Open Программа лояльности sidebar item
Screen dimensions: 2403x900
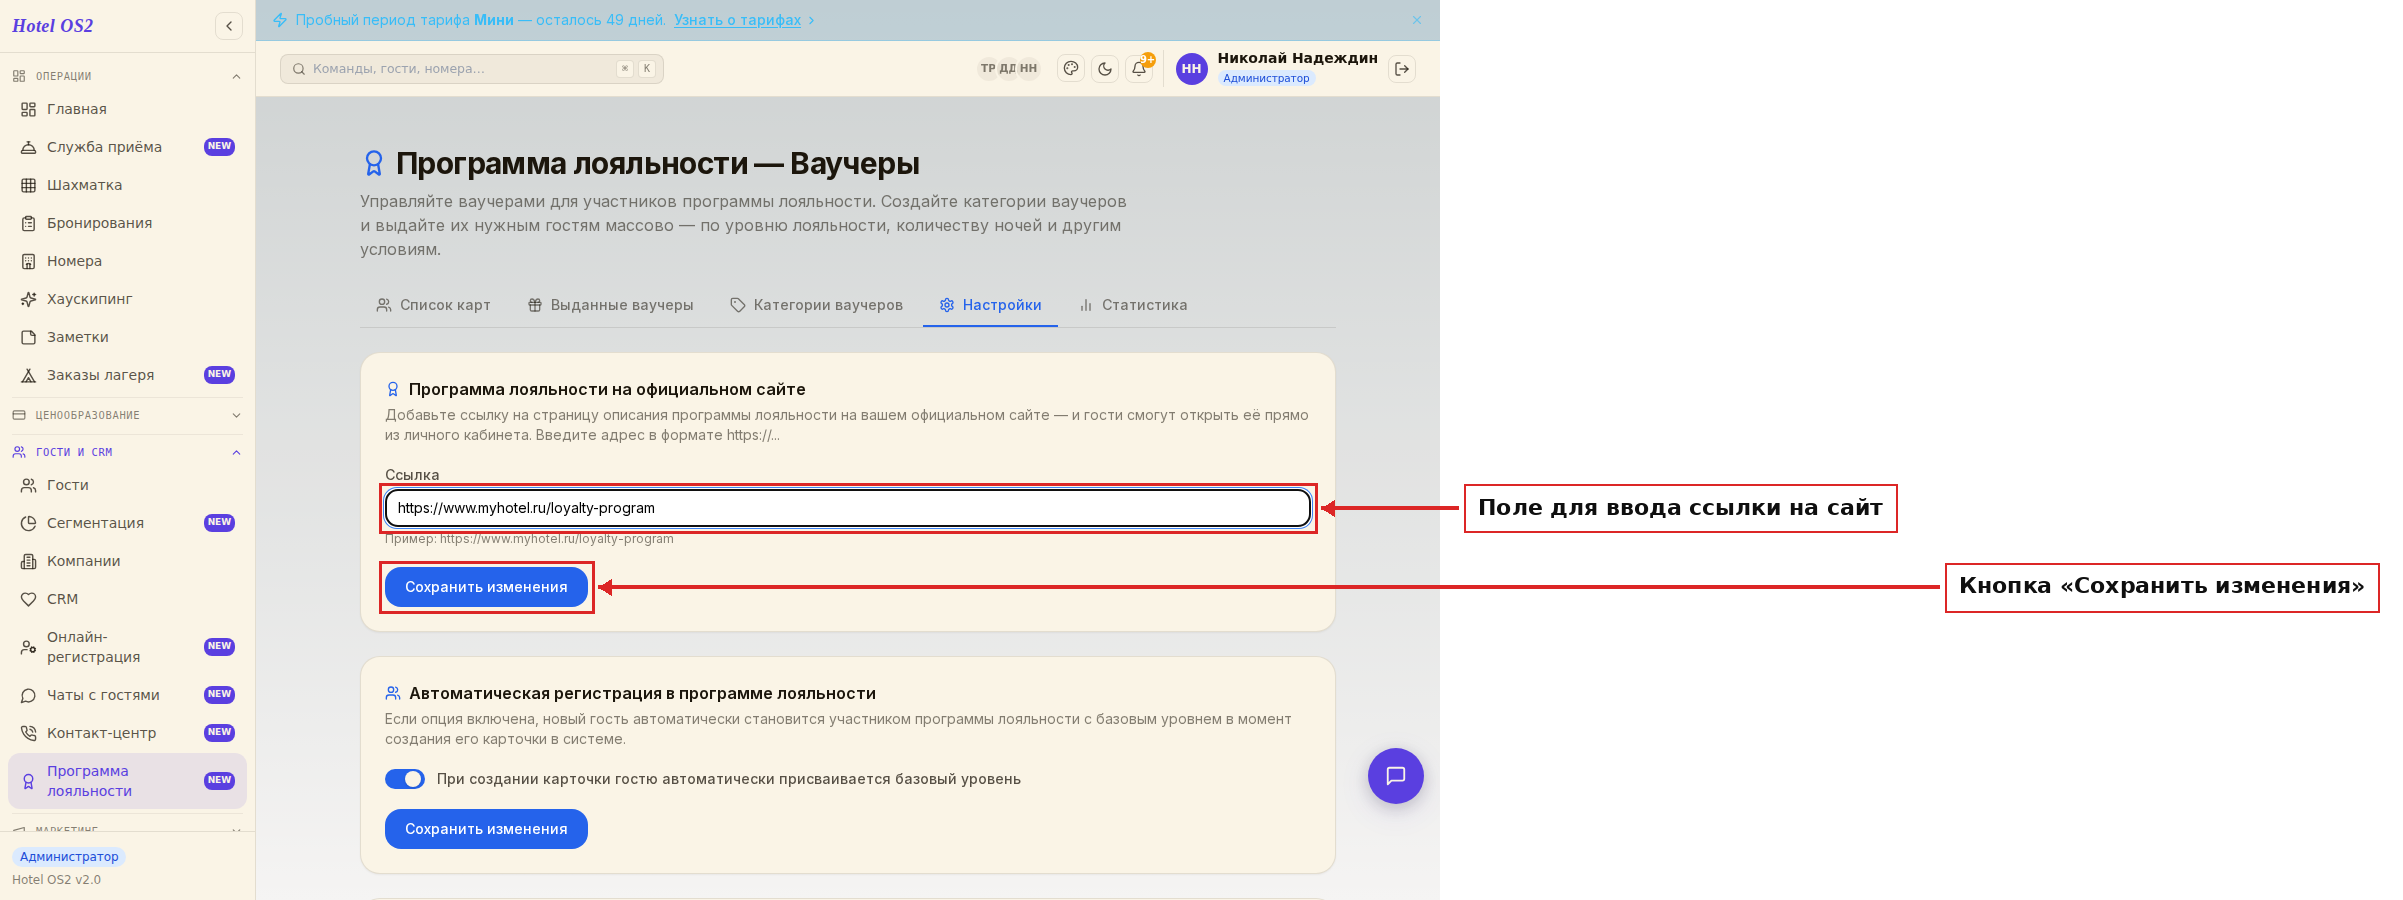point(127,781)
